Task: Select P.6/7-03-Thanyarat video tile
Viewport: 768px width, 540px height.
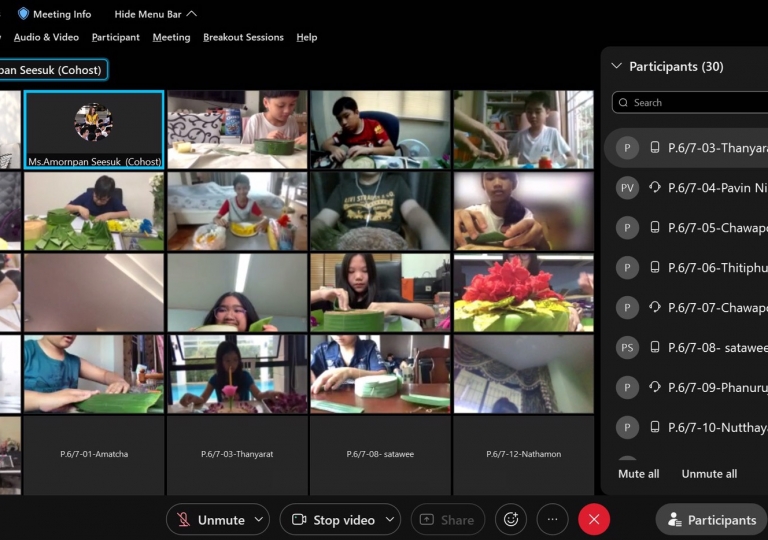Action: (237, 455)
